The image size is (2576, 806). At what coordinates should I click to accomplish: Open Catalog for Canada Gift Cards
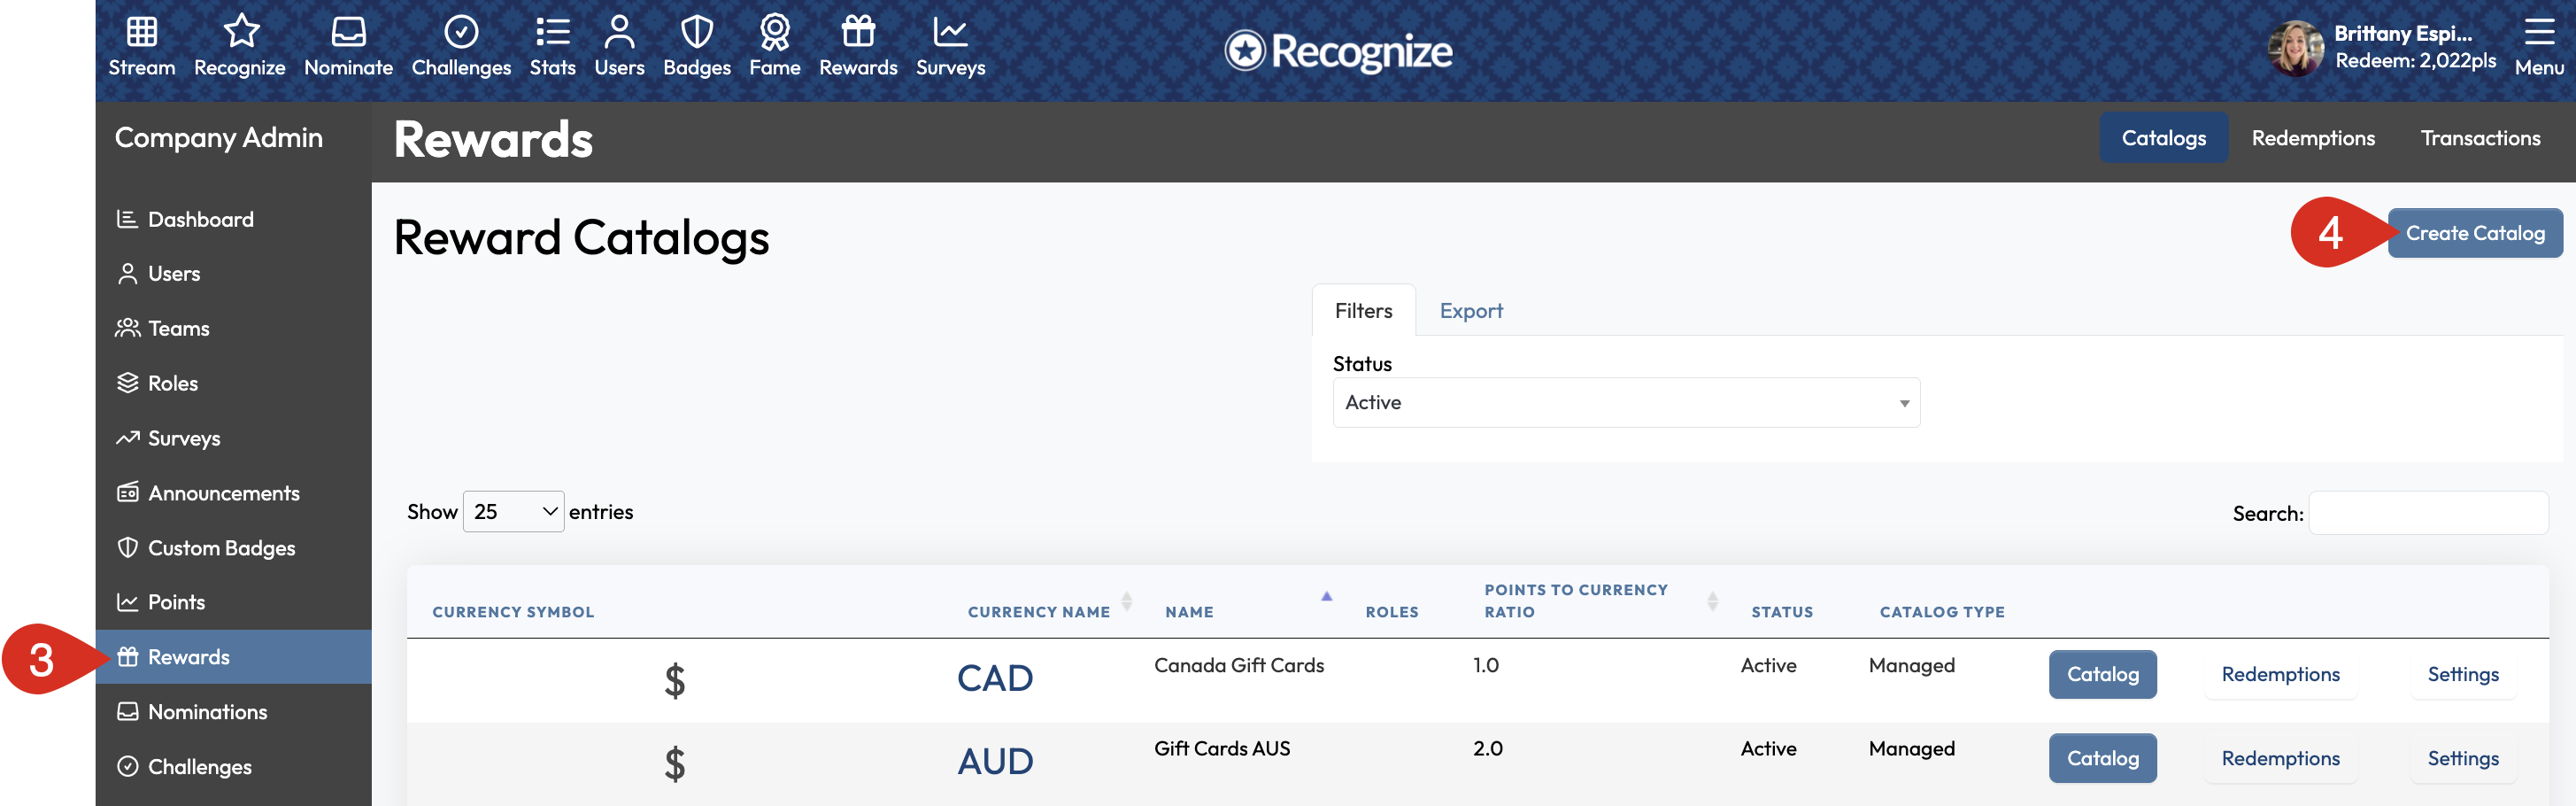[x=2103, y=675]
